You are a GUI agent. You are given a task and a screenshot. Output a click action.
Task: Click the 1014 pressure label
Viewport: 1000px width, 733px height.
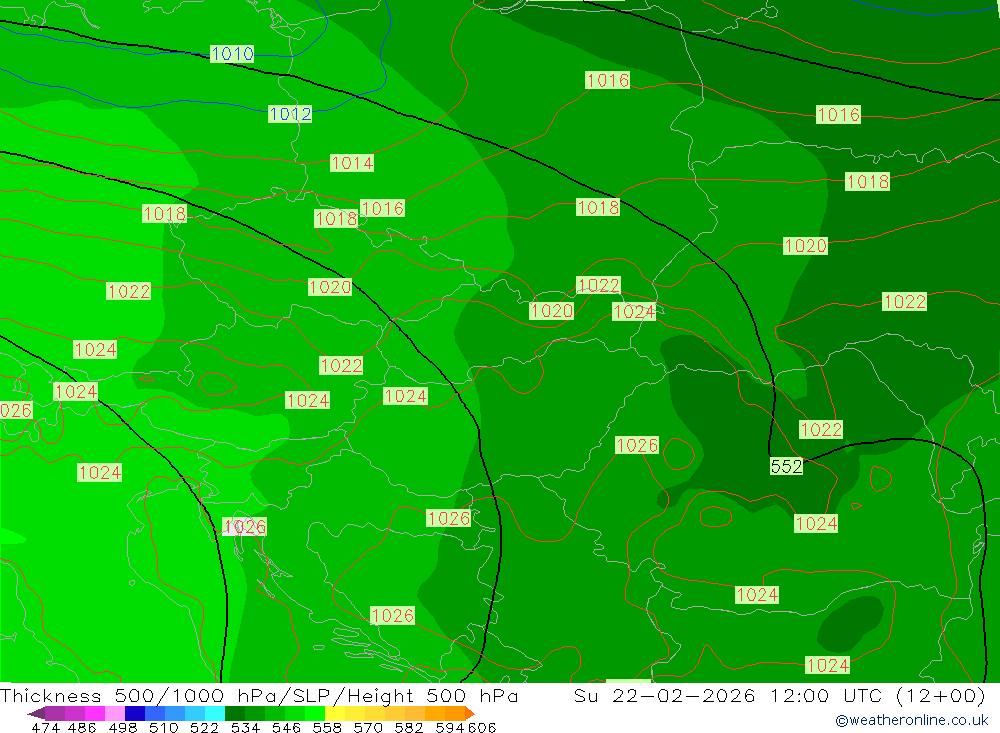coord(352,163)
